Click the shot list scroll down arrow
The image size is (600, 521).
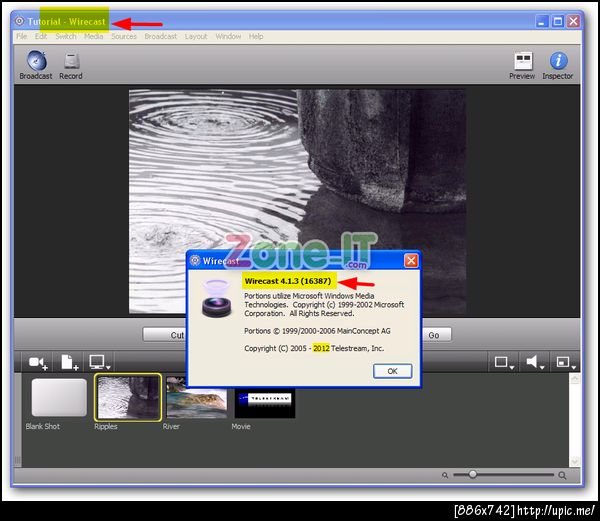(x=574, y=461)
